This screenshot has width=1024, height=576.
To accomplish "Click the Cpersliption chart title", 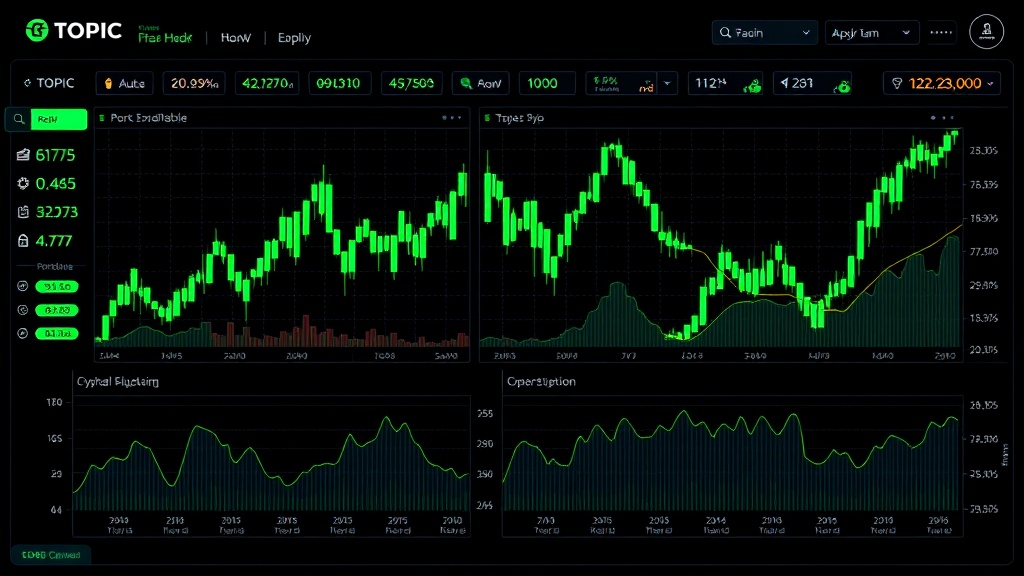I will click(x=541, y=381).
